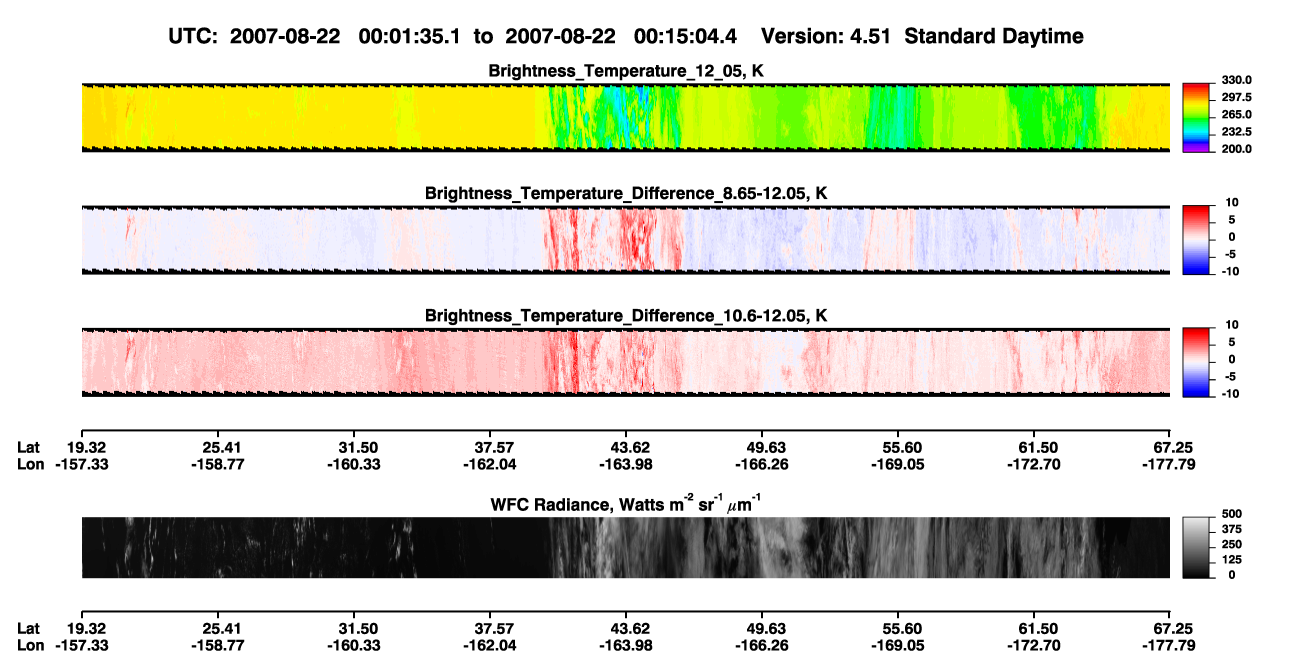Select the 10.6-12.05 difference image strip
The height and width of the screenshot is (667, 1300).
click(x=626, y=362)
